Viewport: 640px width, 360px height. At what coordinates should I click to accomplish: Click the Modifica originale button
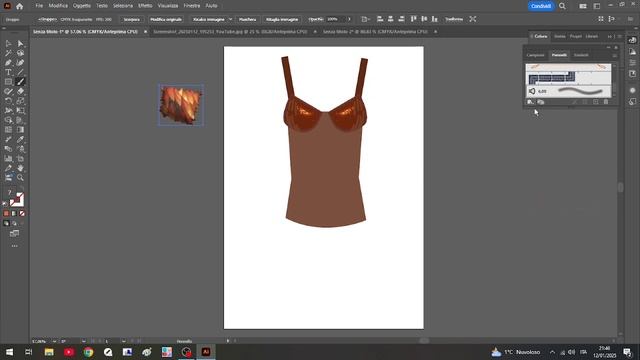pos(166,19)
